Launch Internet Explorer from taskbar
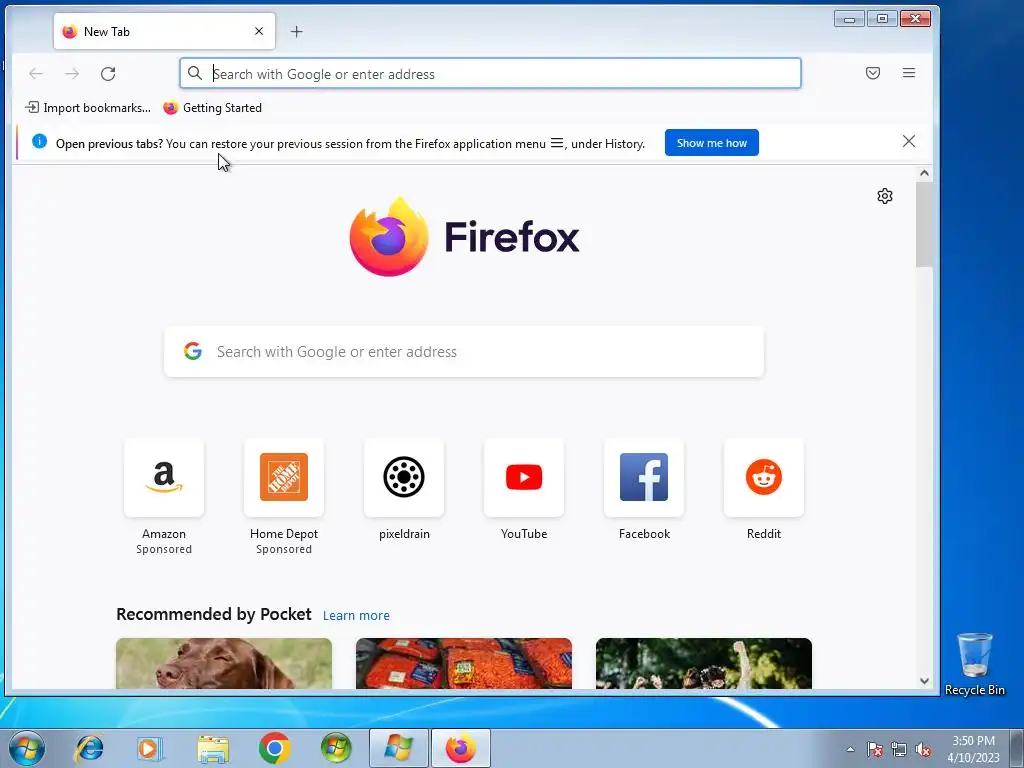Screen dimensions: 1024x768 click(x=89, y=748)
